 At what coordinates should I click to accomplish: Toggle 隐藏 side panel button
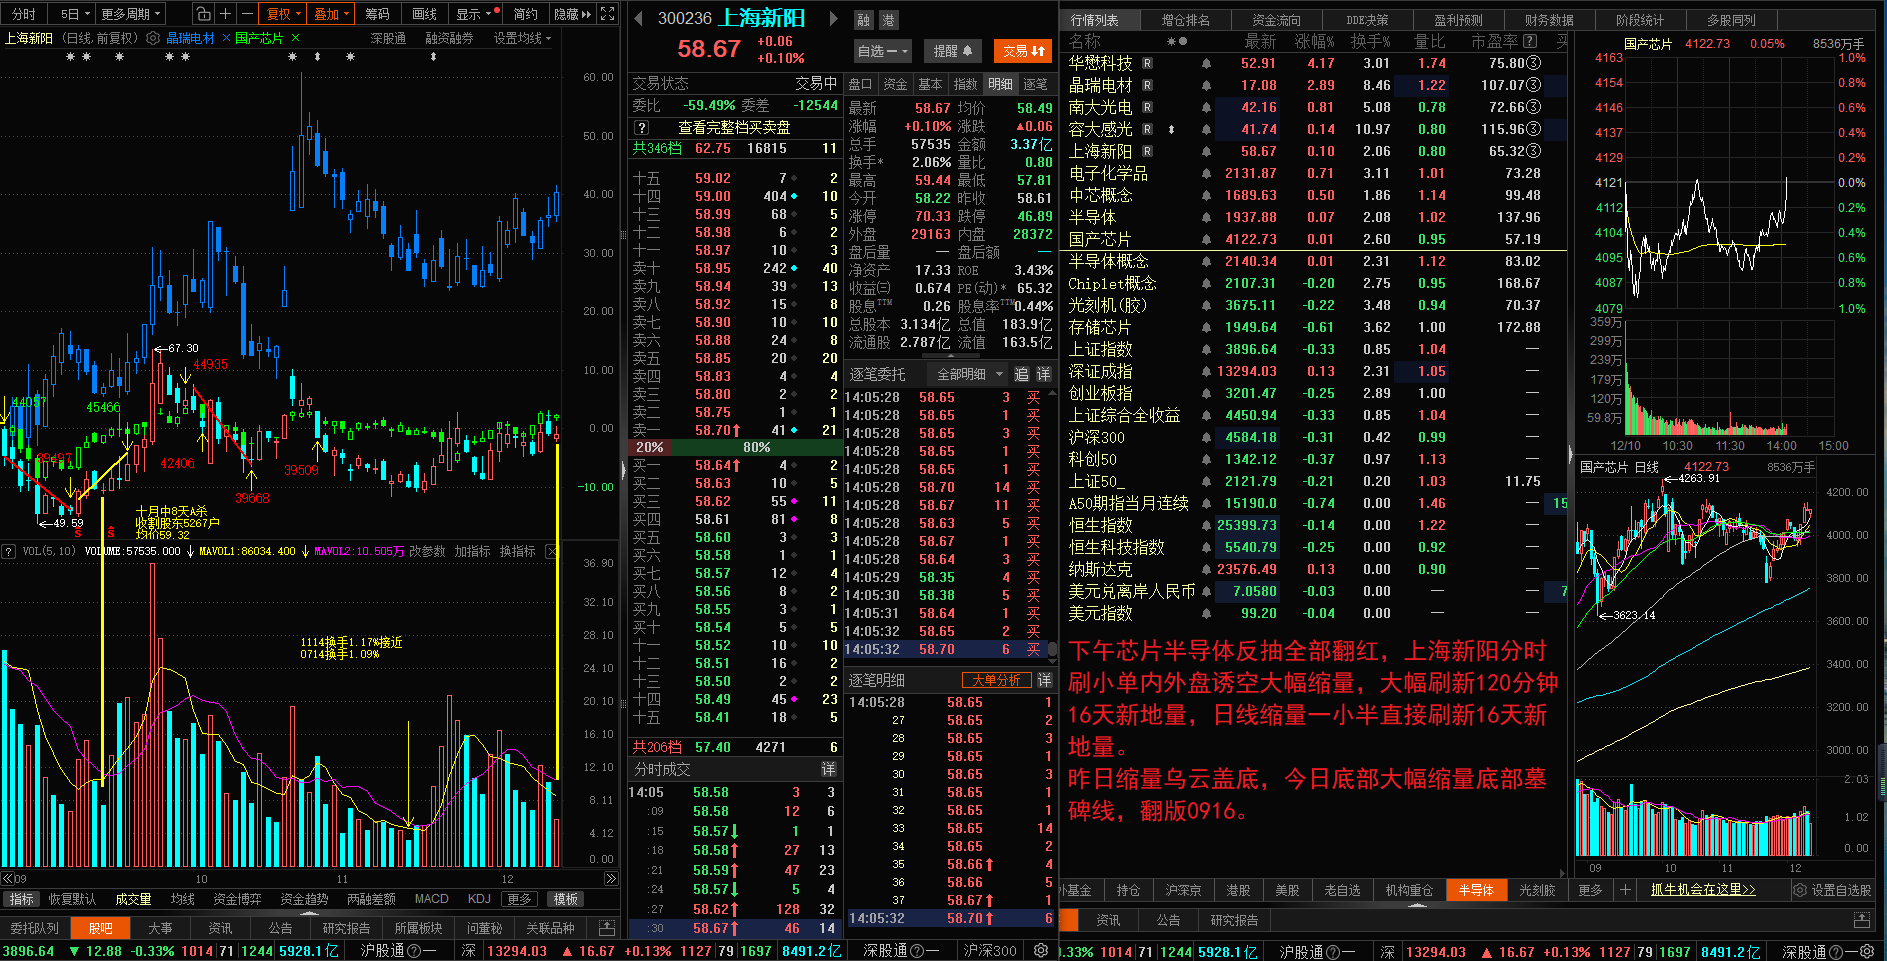pos(573,14)
